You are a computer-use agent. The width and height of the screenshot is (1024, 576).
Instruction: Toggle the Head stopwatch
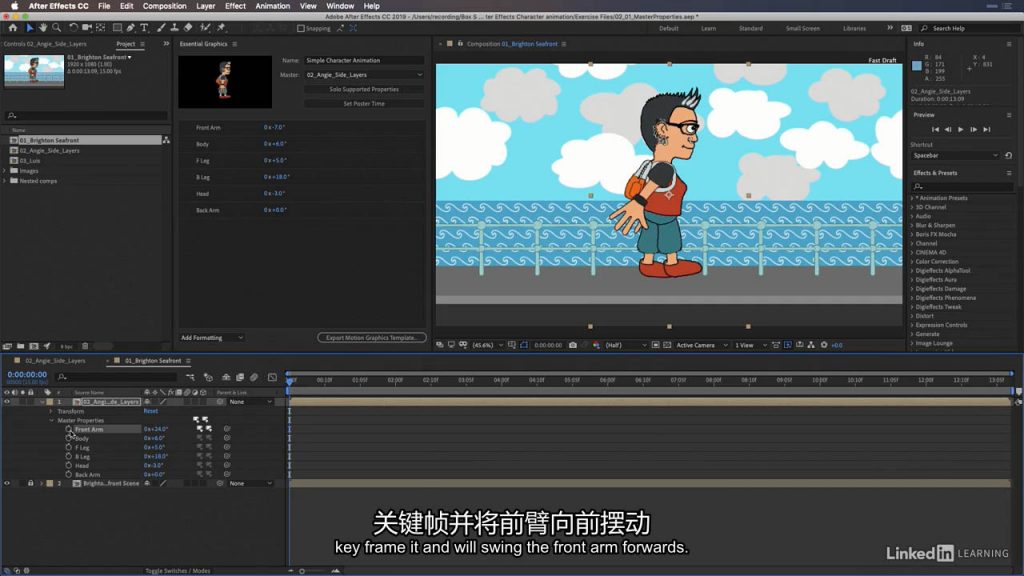69,466
